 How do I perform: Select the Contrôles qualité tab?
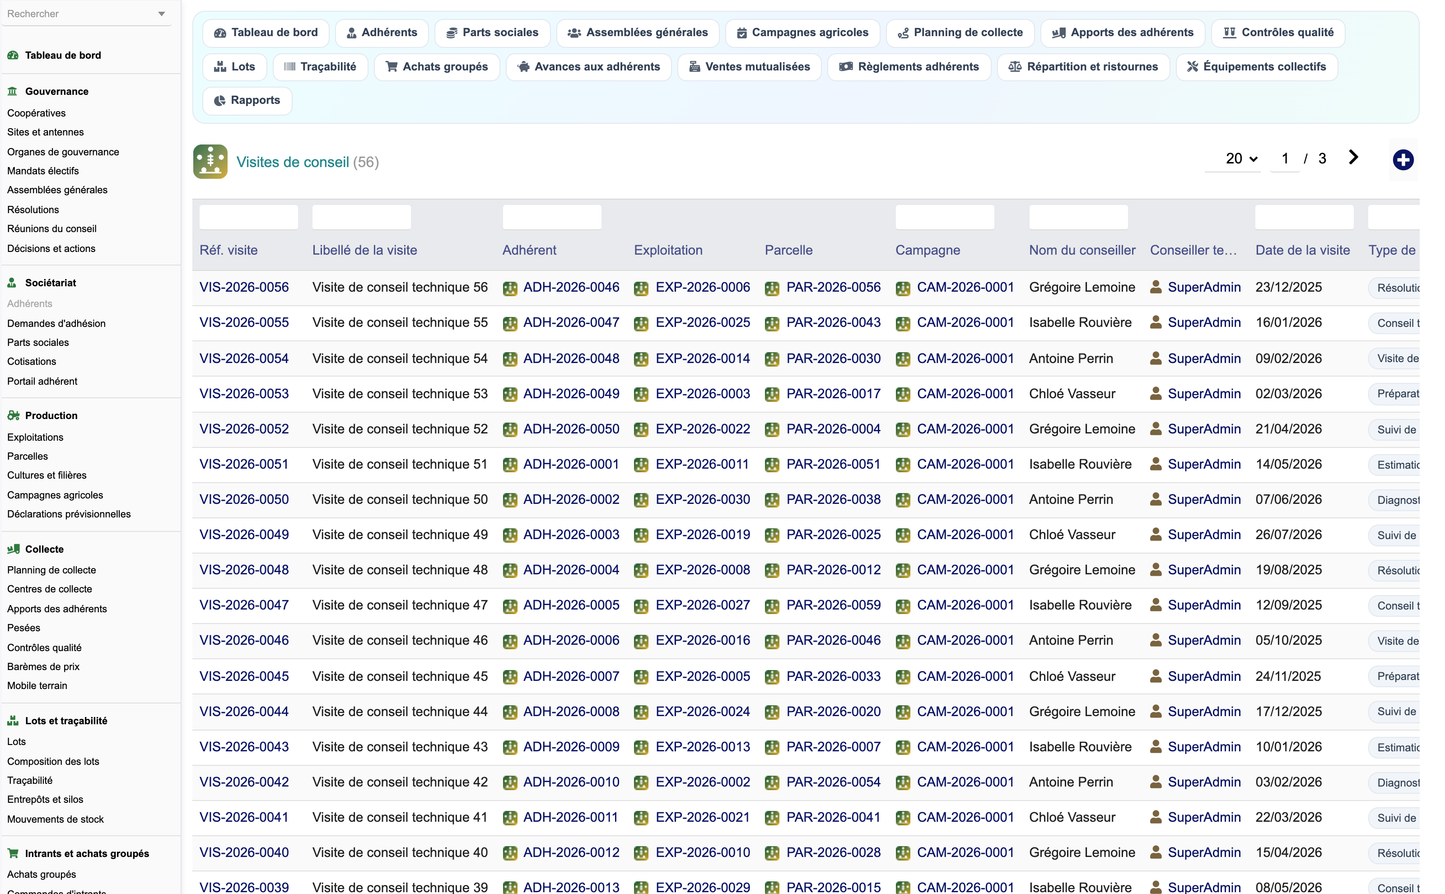[1278, 33]
